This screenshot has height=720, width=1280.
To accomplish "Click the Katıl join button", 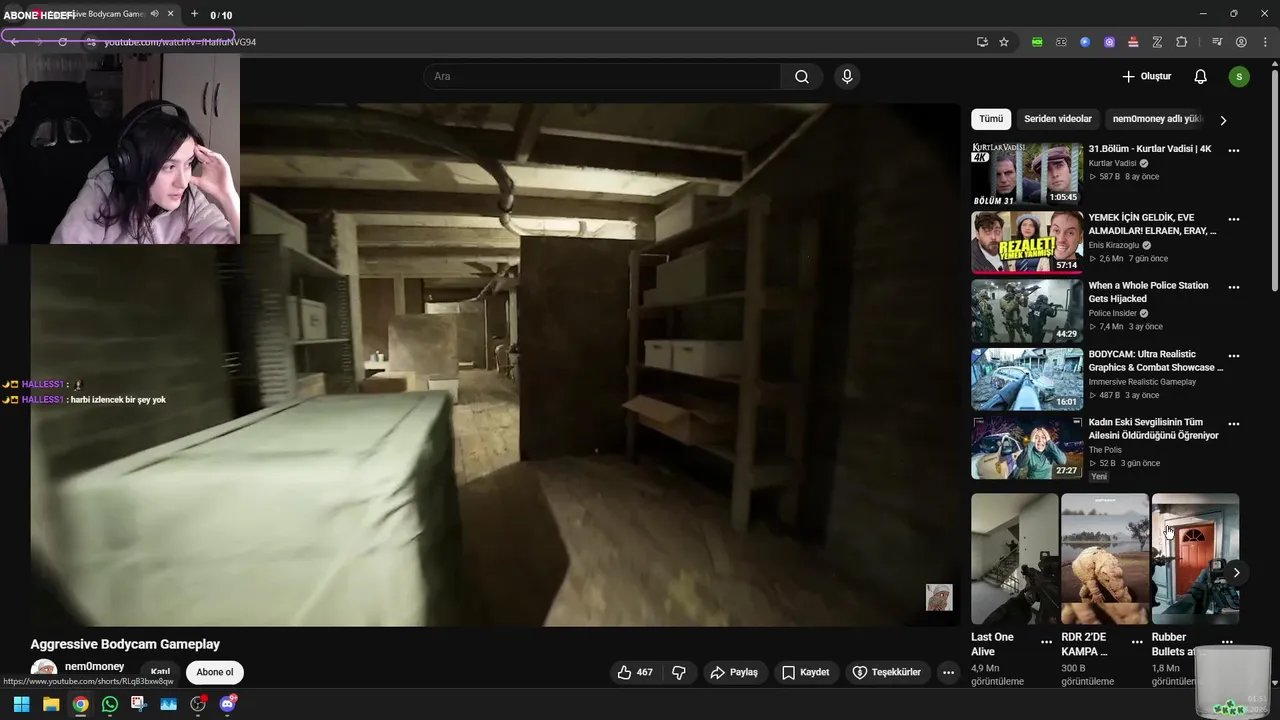I will 160,672.
